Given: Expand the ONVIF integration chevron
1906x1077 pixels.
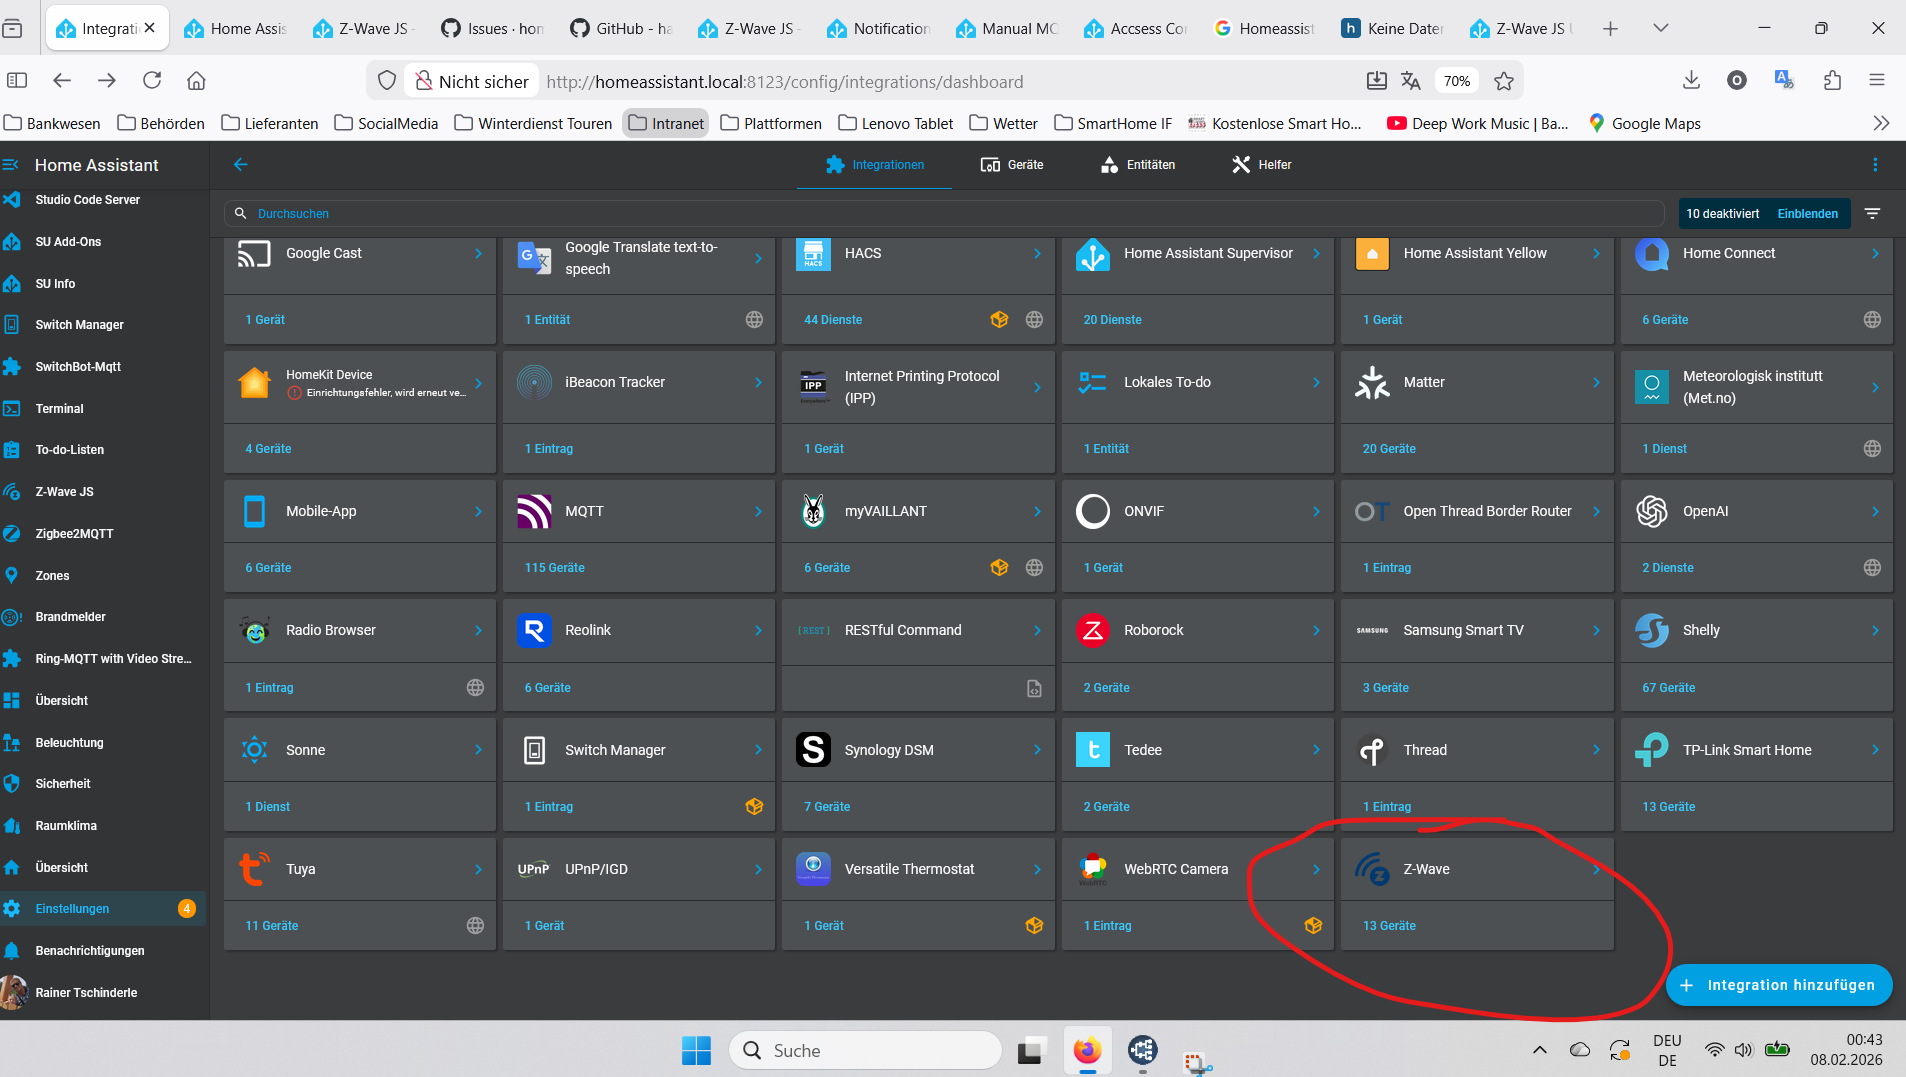Looking at the screenshot, I should pos(1316,511).
